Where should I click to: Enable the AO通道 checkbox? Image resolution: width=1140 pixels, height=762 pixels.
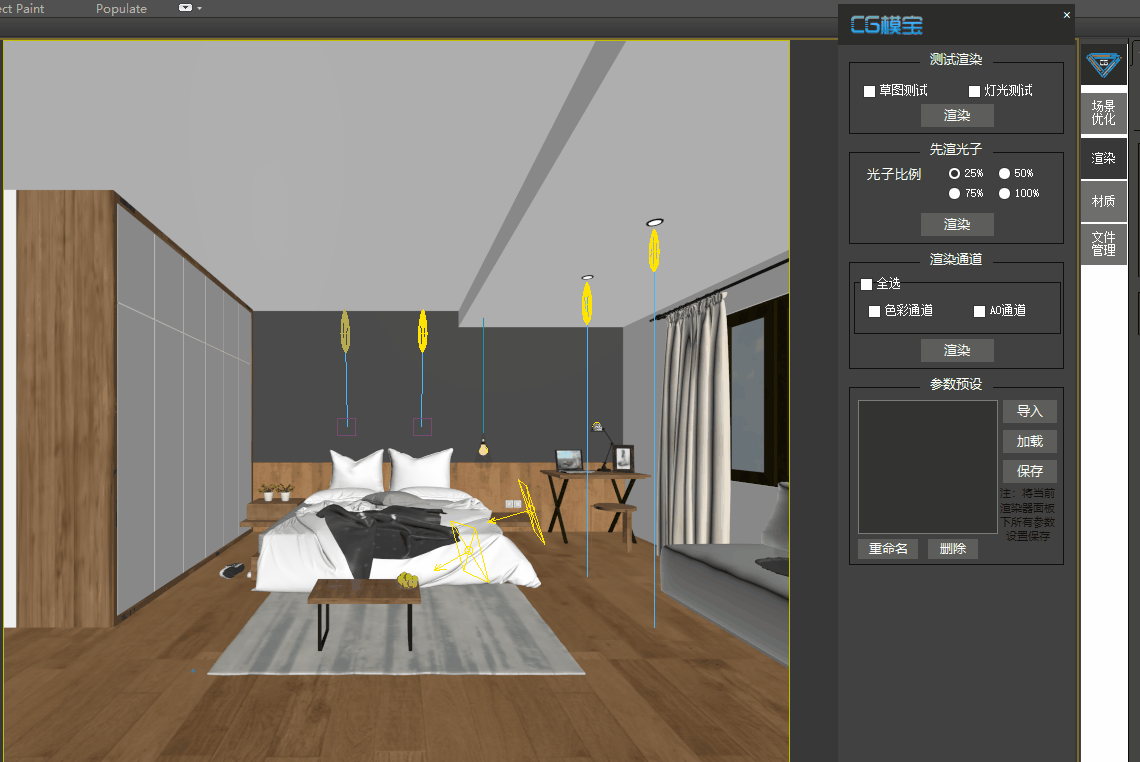979,311
